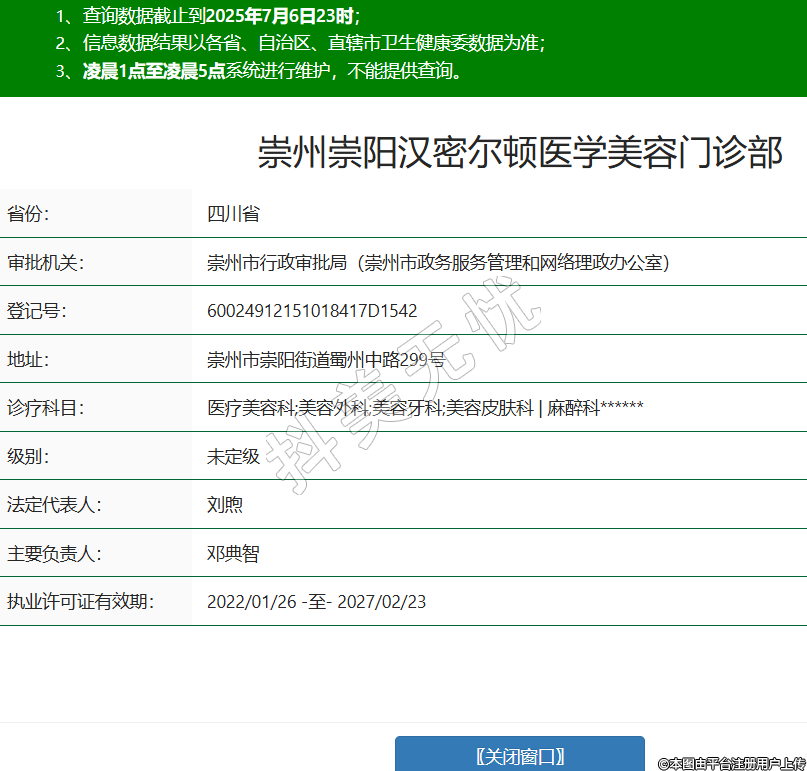The height and width of the screenshot is (771, 807).
Task: Click the legal representative name 刘煦
Action: [x=225, y=505]
